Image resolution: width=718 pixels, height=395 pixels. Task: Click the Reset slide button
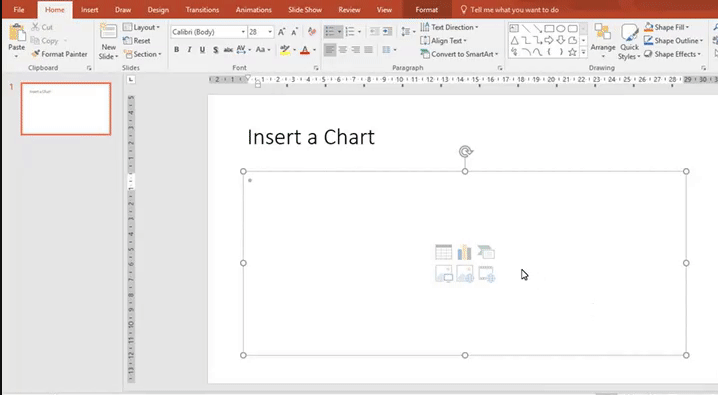pyautogui.click(x=137, y=41)
